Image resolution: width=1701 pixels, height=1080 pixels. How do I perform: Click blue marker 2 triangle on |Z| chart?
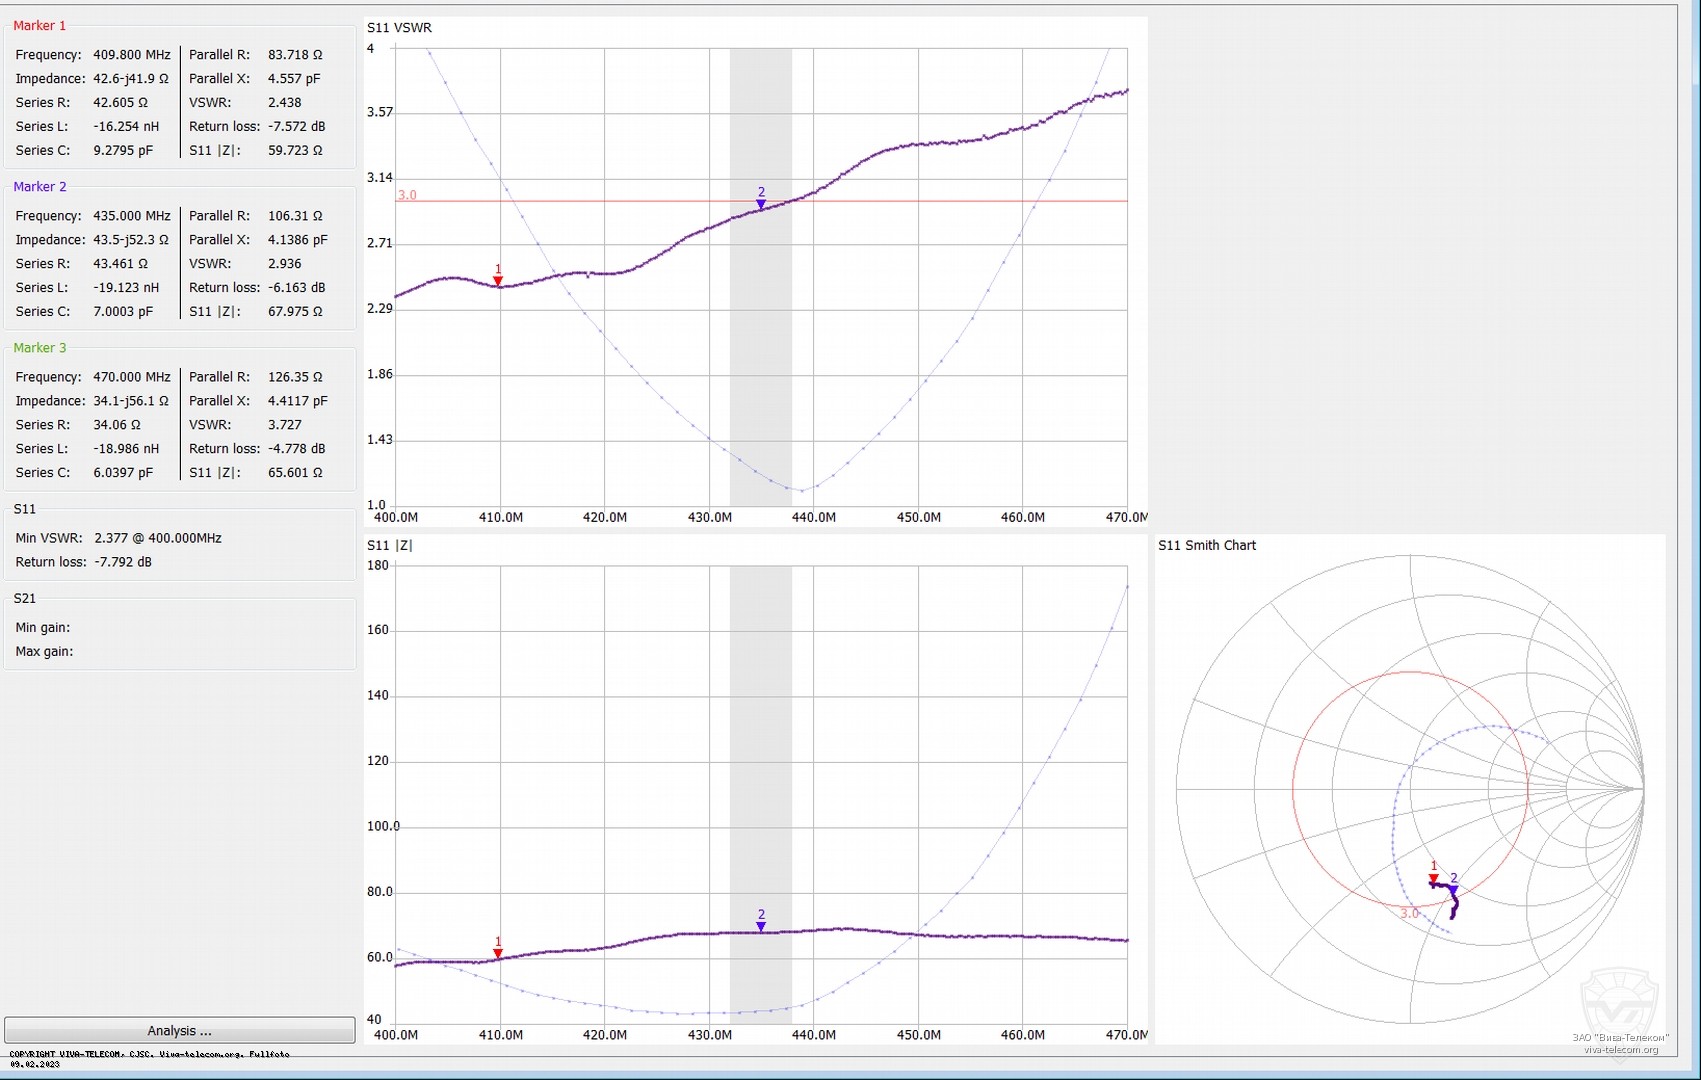click(x=761, y=926)
